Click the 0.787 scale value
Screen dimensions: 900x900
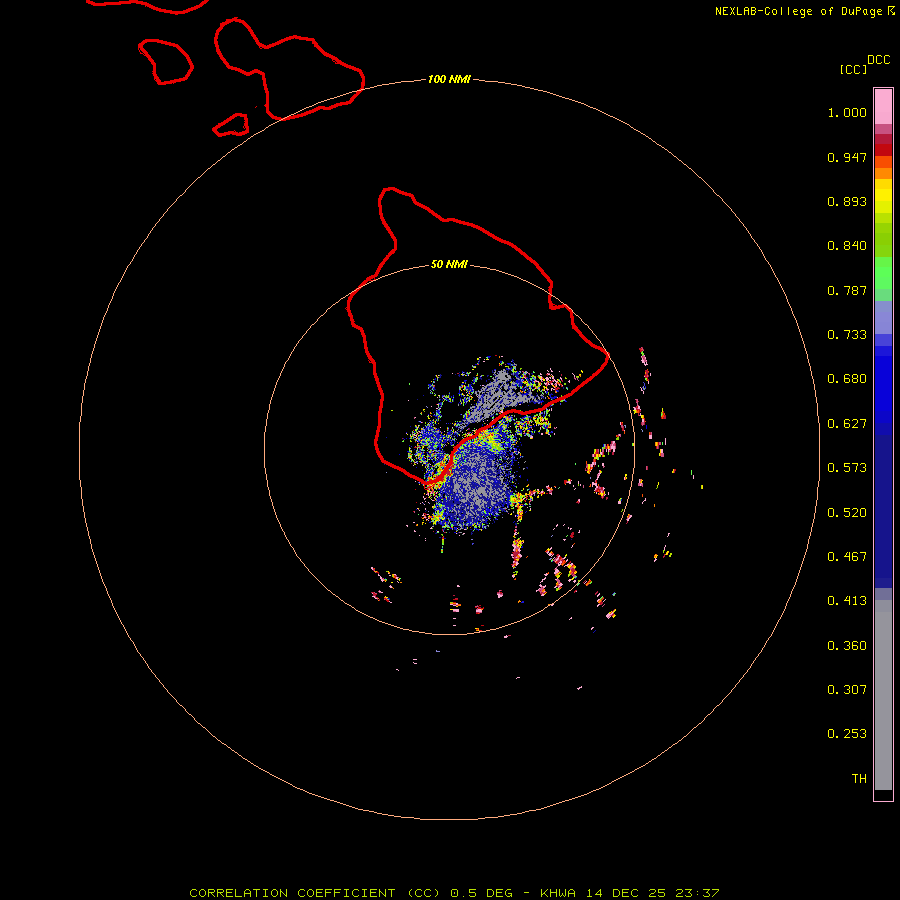coord(847,290)
